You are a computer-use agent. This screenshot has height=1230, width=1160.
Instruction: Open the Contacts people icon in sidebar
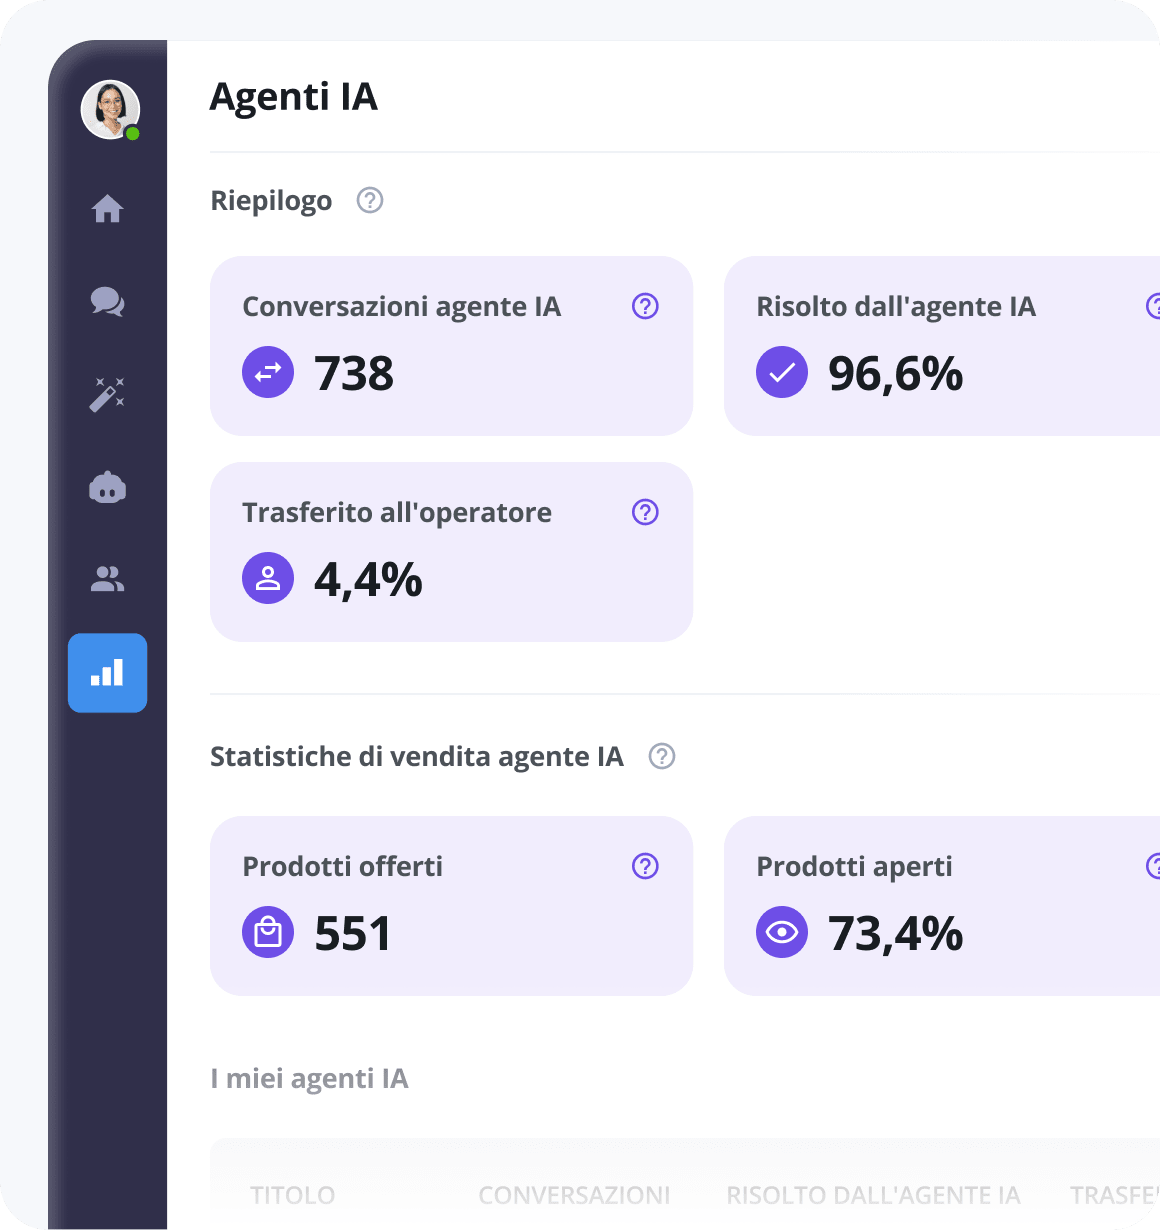(107, 579)
